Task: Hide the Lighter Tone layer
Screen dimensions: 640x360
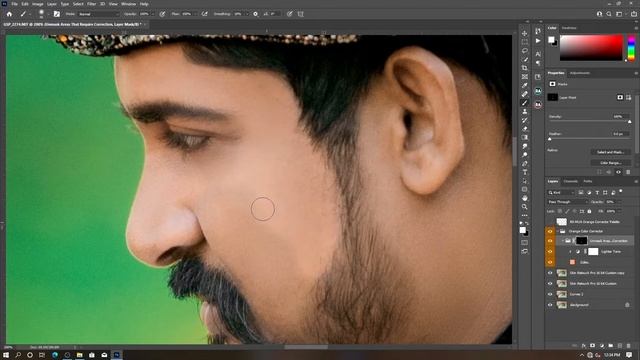Action: [550, 251]
